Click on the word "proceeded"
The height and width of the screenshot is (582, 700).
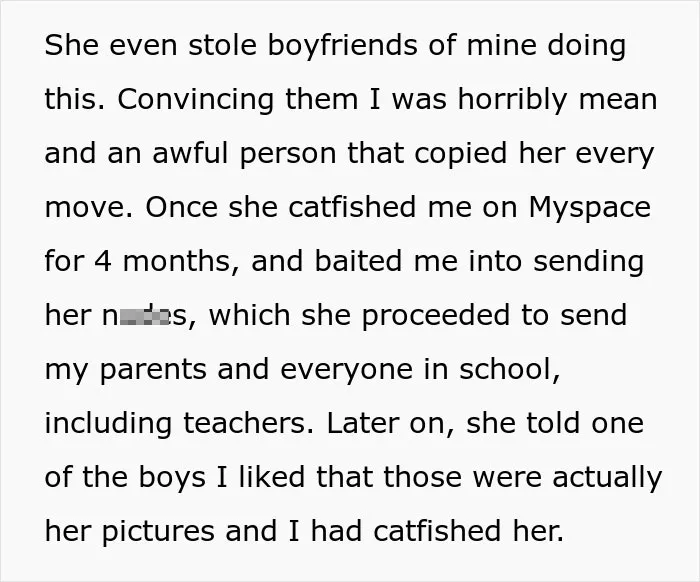pyautogui.click(x=436, y=316)
